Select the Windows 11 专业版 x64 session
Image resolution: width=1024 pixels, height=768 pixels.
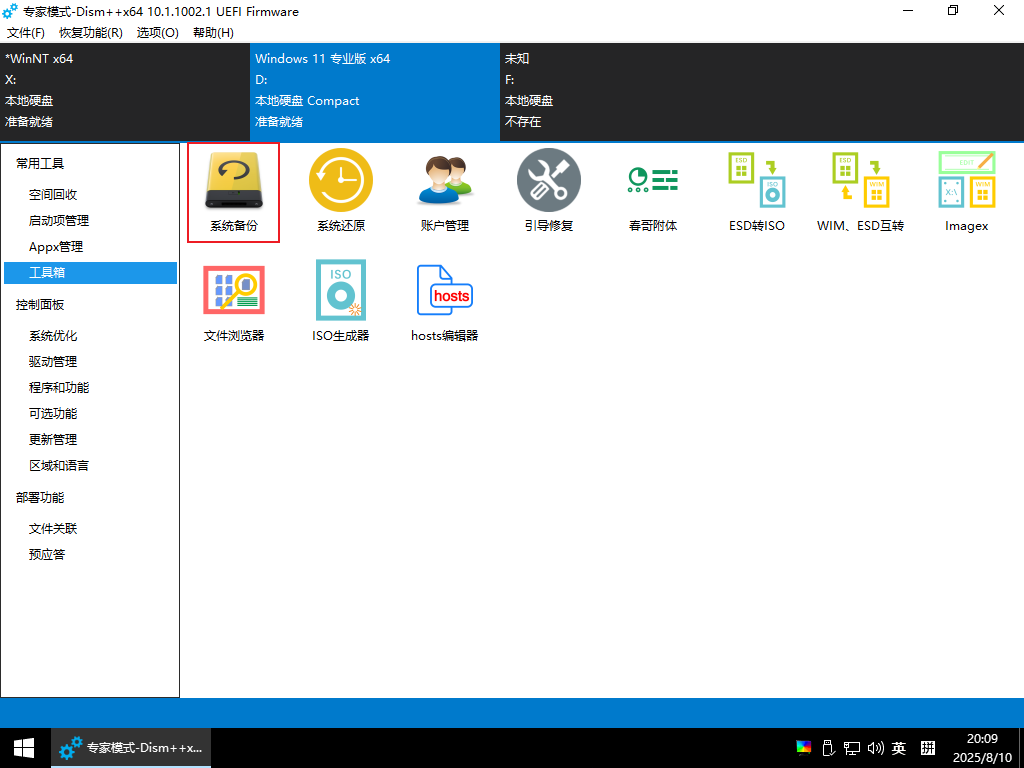point(375,91)
